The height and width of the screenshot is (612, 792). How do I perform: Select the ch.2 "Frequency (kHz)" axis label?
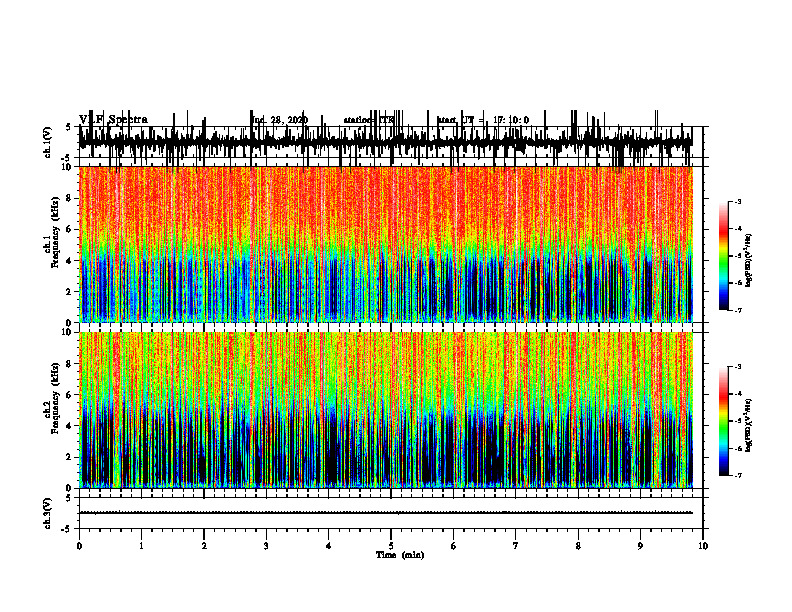pos(55,398)
